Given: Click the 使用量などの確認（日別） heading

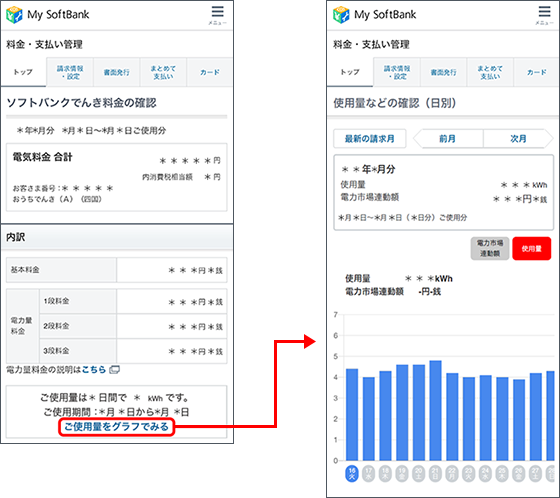Looking at the screenshot, I should (x=395, y=103).
